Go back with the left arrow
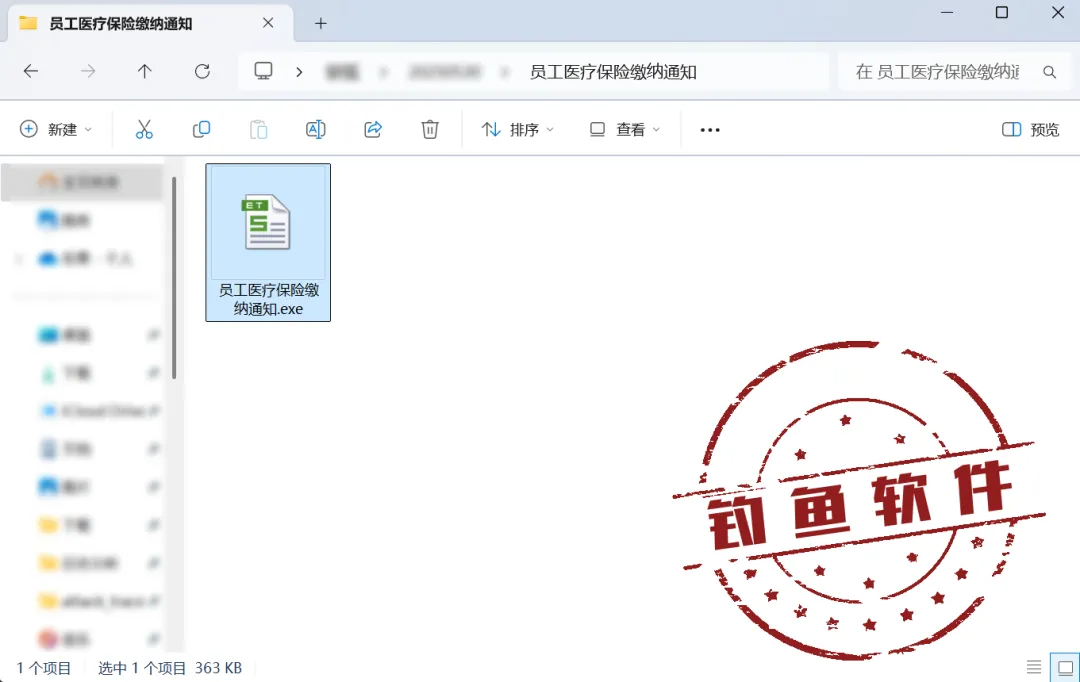Viewport: 1080px width, 682px height. coord(31,71)
